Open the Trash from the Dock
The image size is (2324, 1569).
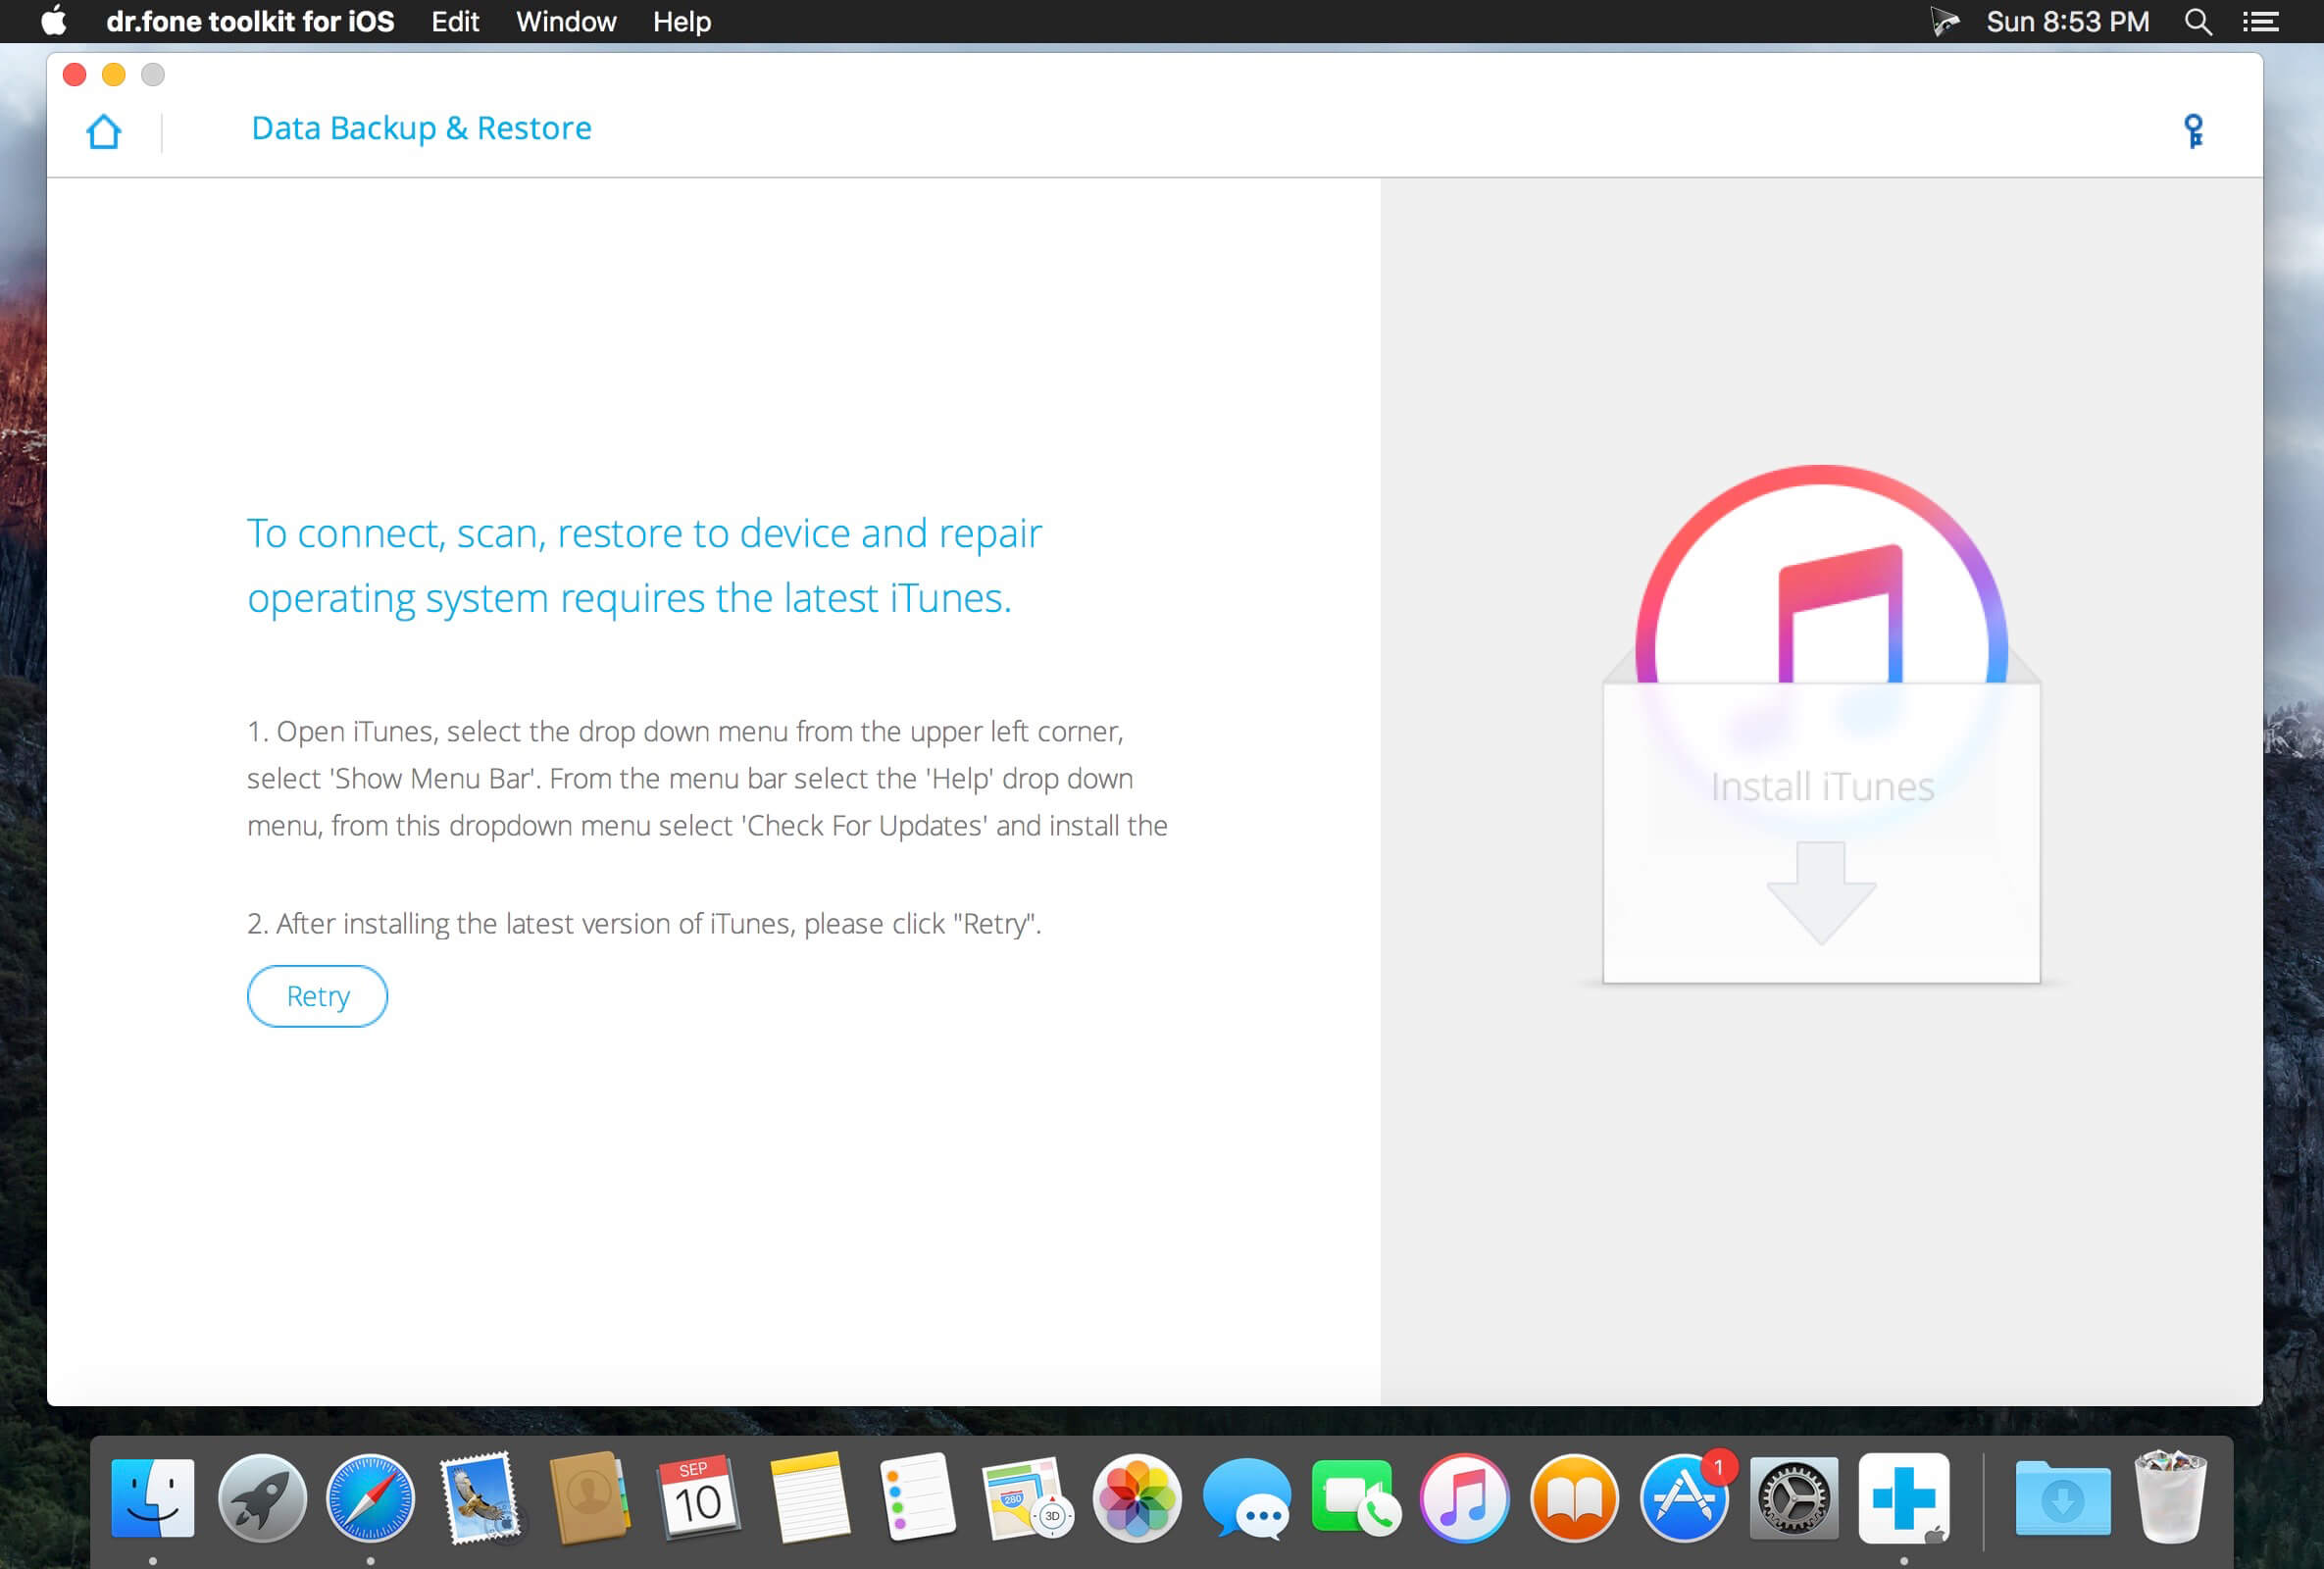pos(2170,1498)
